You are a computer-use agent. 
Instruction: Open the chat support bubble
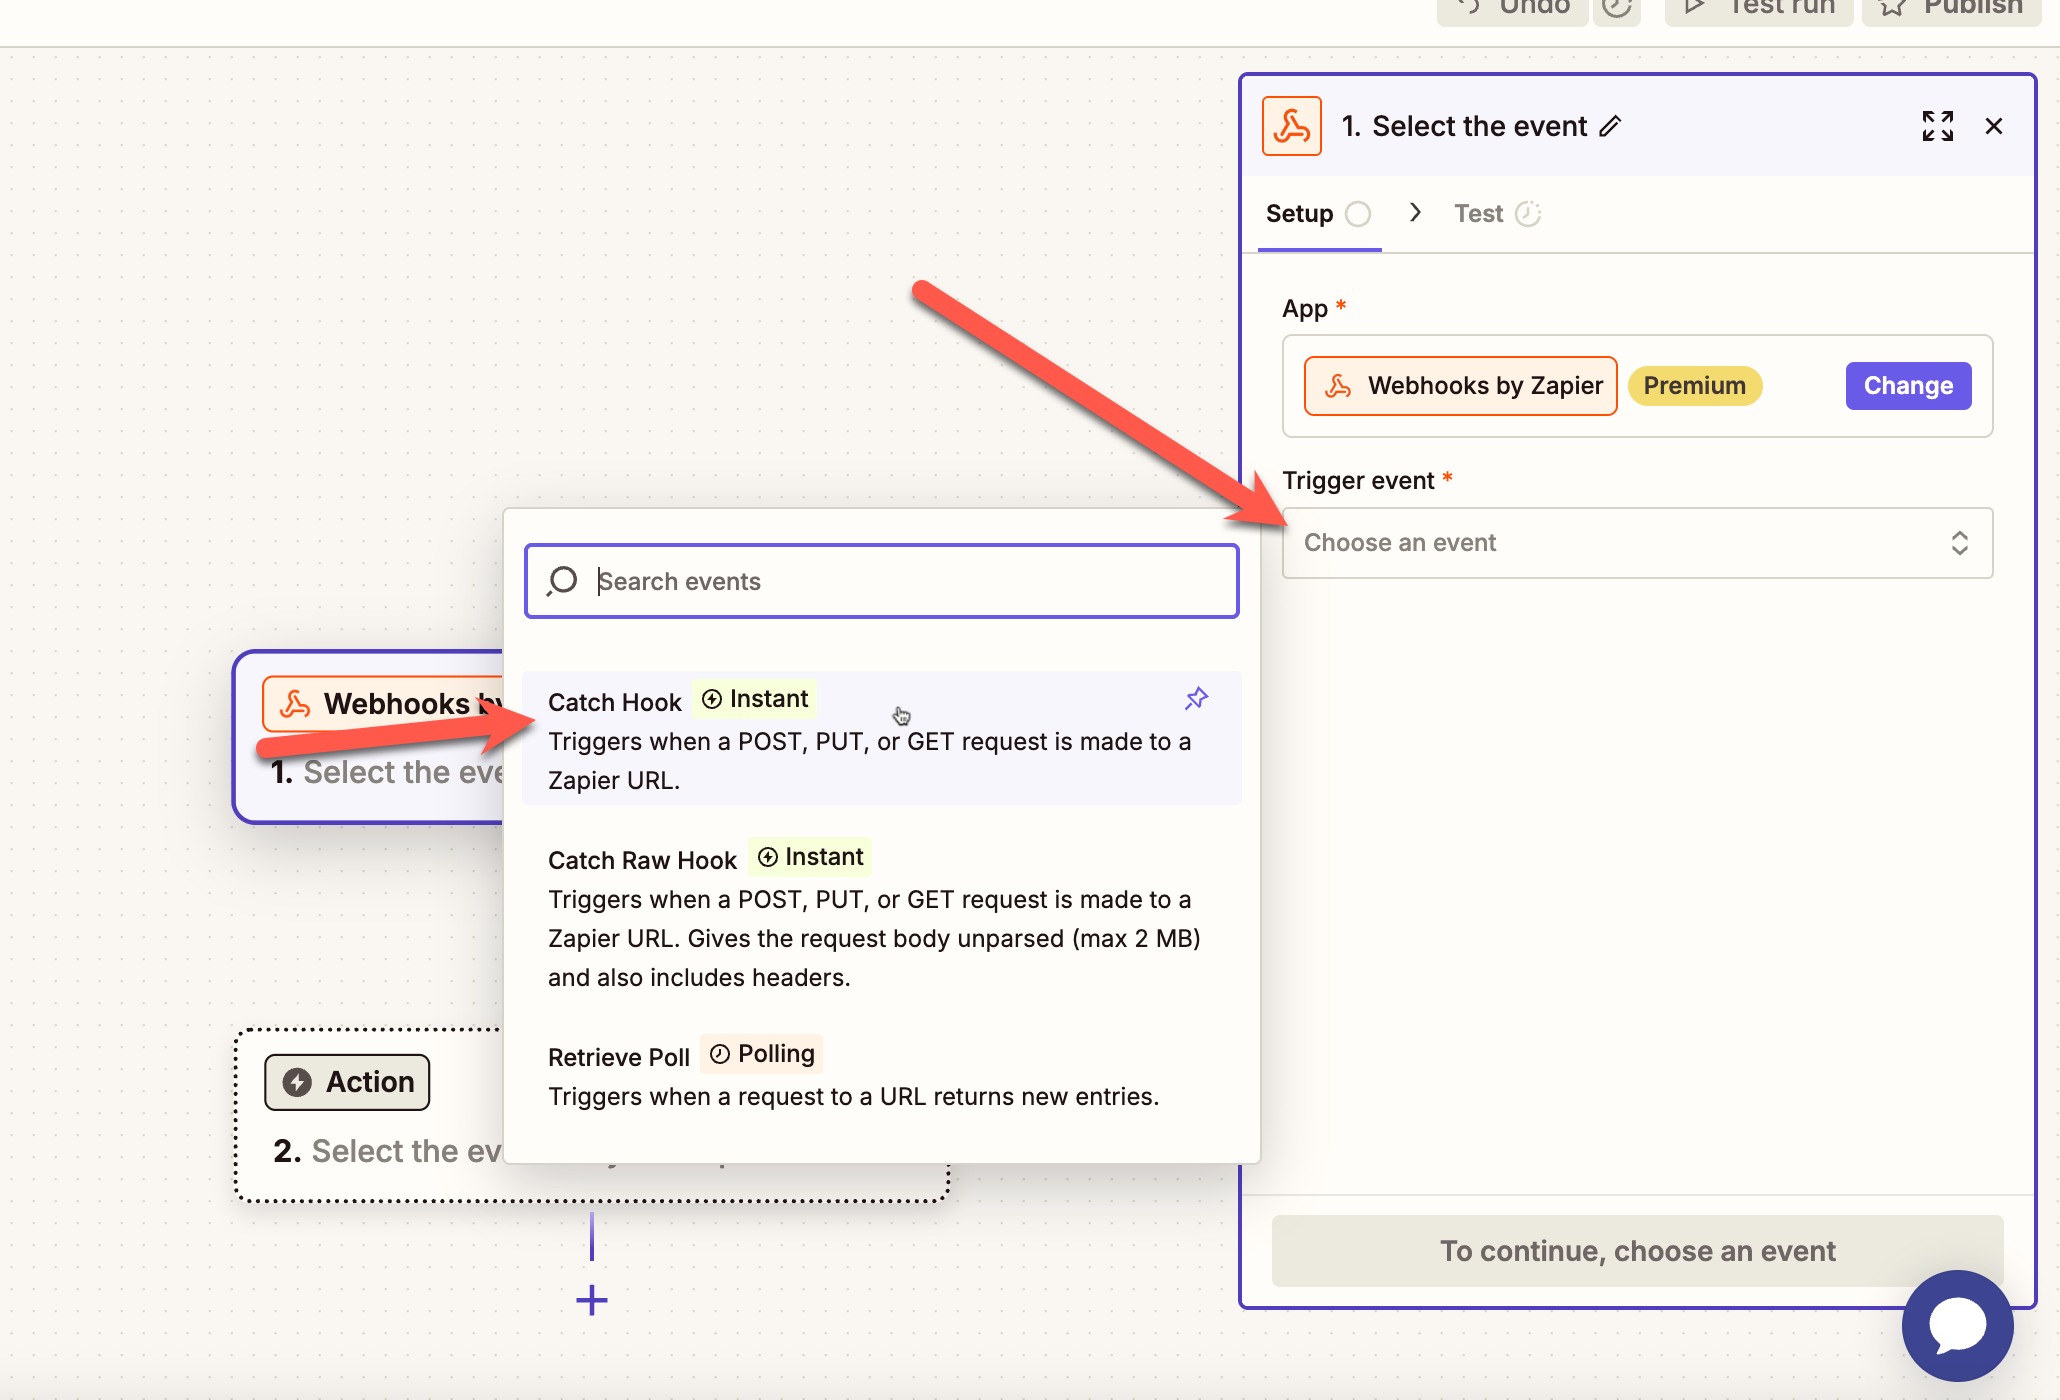pyautogui.click(x=1957, y=1326)
